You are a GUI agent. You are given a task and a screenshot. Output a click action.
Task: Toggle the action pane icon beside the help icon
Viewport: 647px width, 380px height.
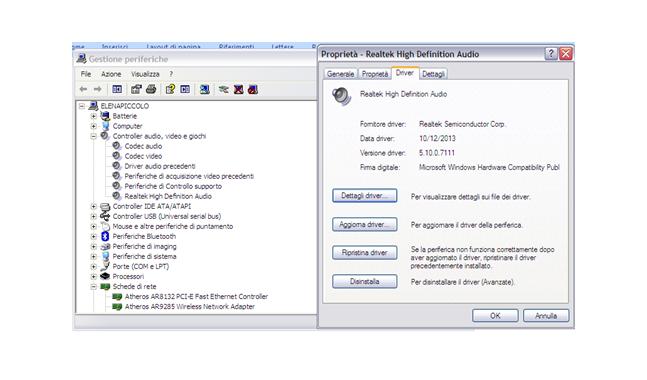pyautogui.click(x=185, y=89)
